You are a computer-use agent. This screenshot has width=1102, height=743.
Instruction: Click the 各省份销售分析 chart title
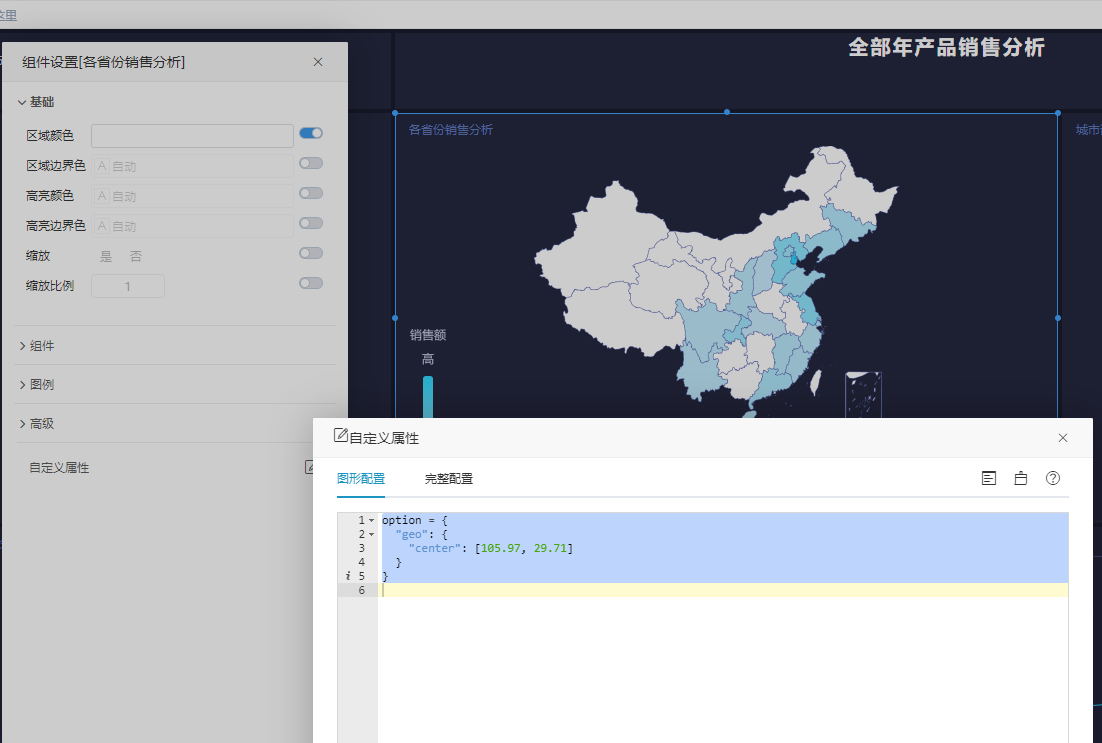point(450,129)
